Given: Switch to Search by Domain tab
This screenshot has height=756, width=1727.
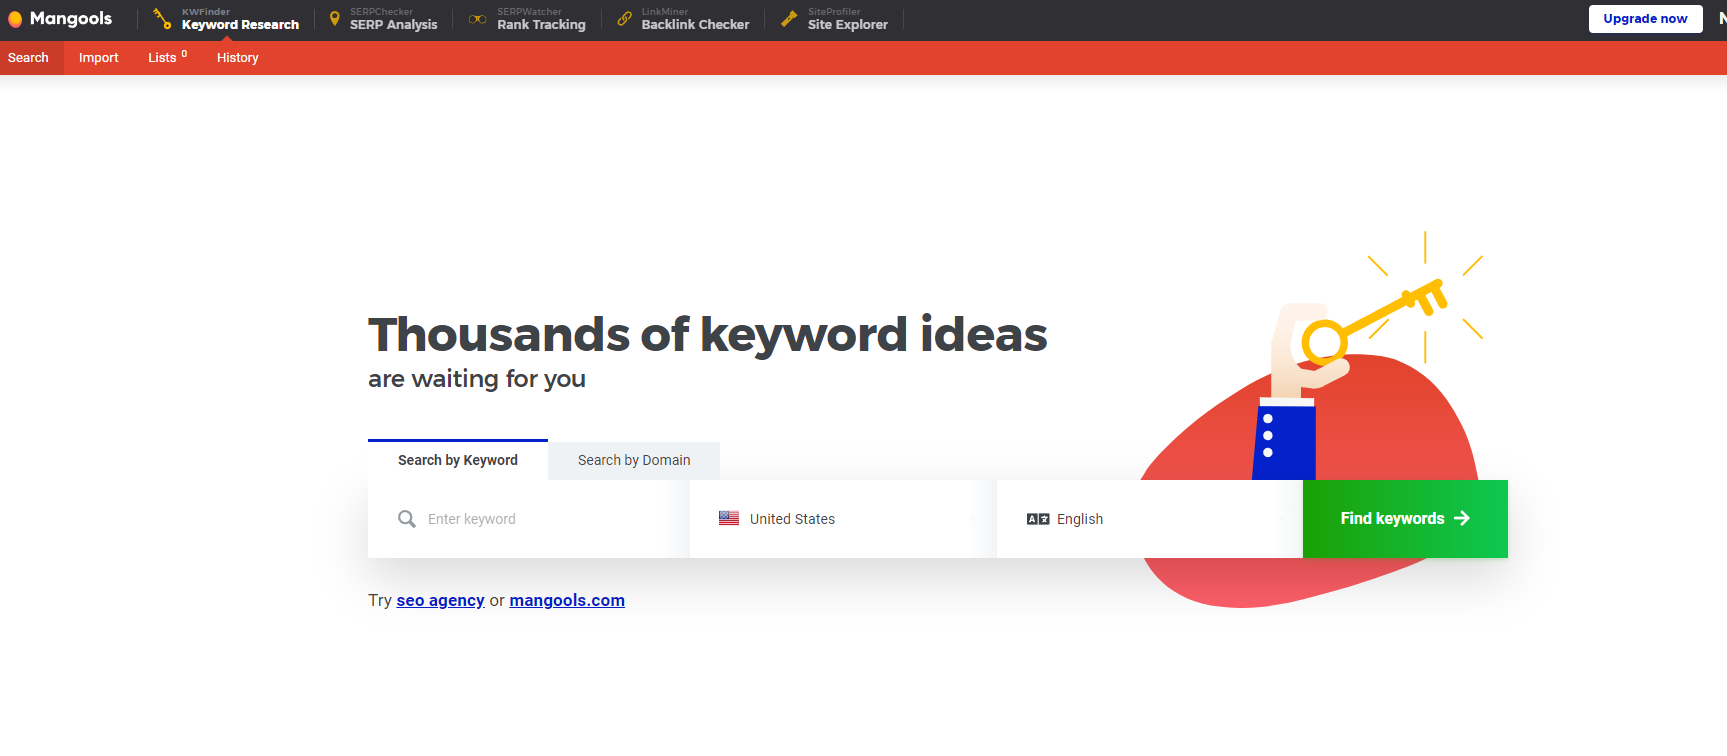Looking at the screenshot, I should (634, 460).
